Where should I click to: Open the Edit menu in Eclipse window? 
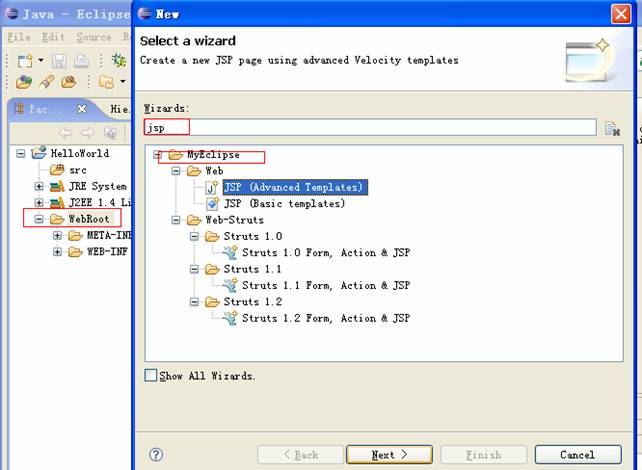click(x=53, y=37)
